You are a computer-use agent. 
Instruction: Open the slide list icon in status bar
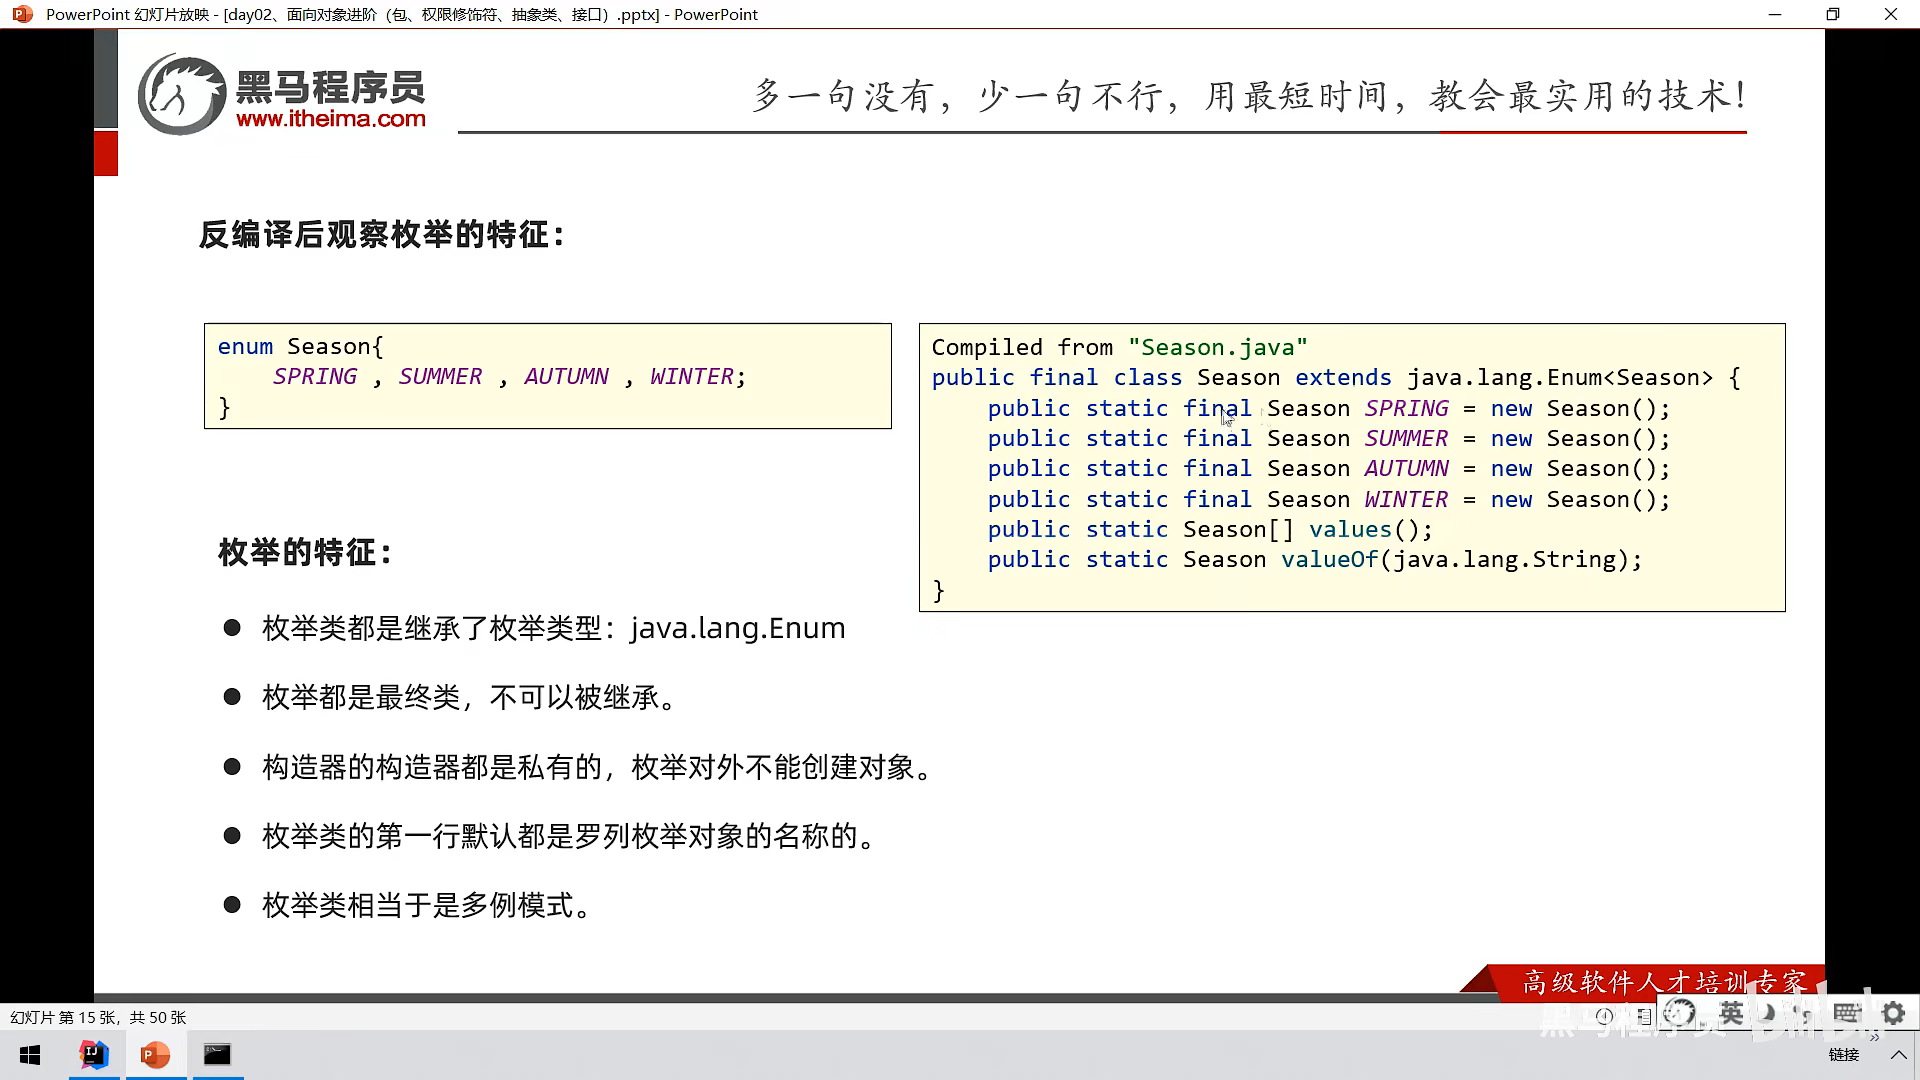[x=1645, y=1016]
